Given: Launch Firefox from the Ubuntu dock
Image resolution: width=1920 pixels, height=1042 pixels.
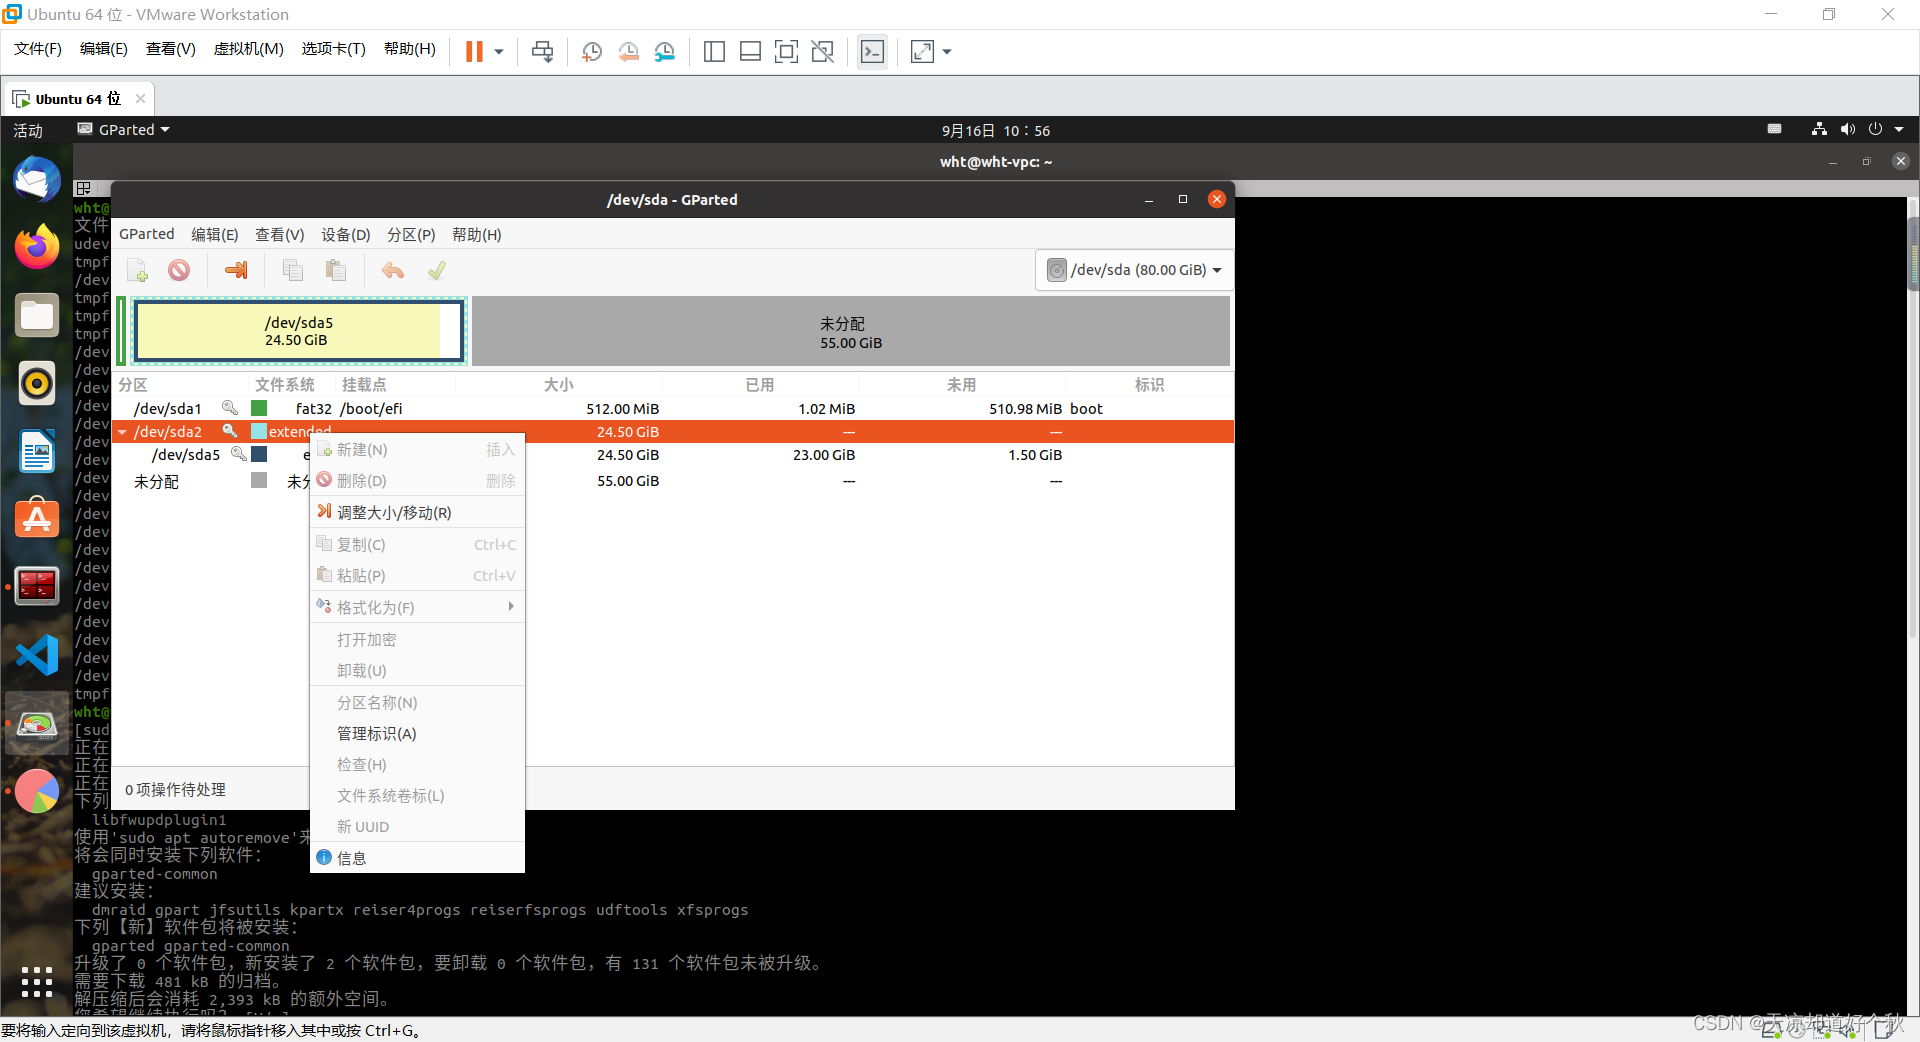Looking at the screenshot, I should 37,247.
